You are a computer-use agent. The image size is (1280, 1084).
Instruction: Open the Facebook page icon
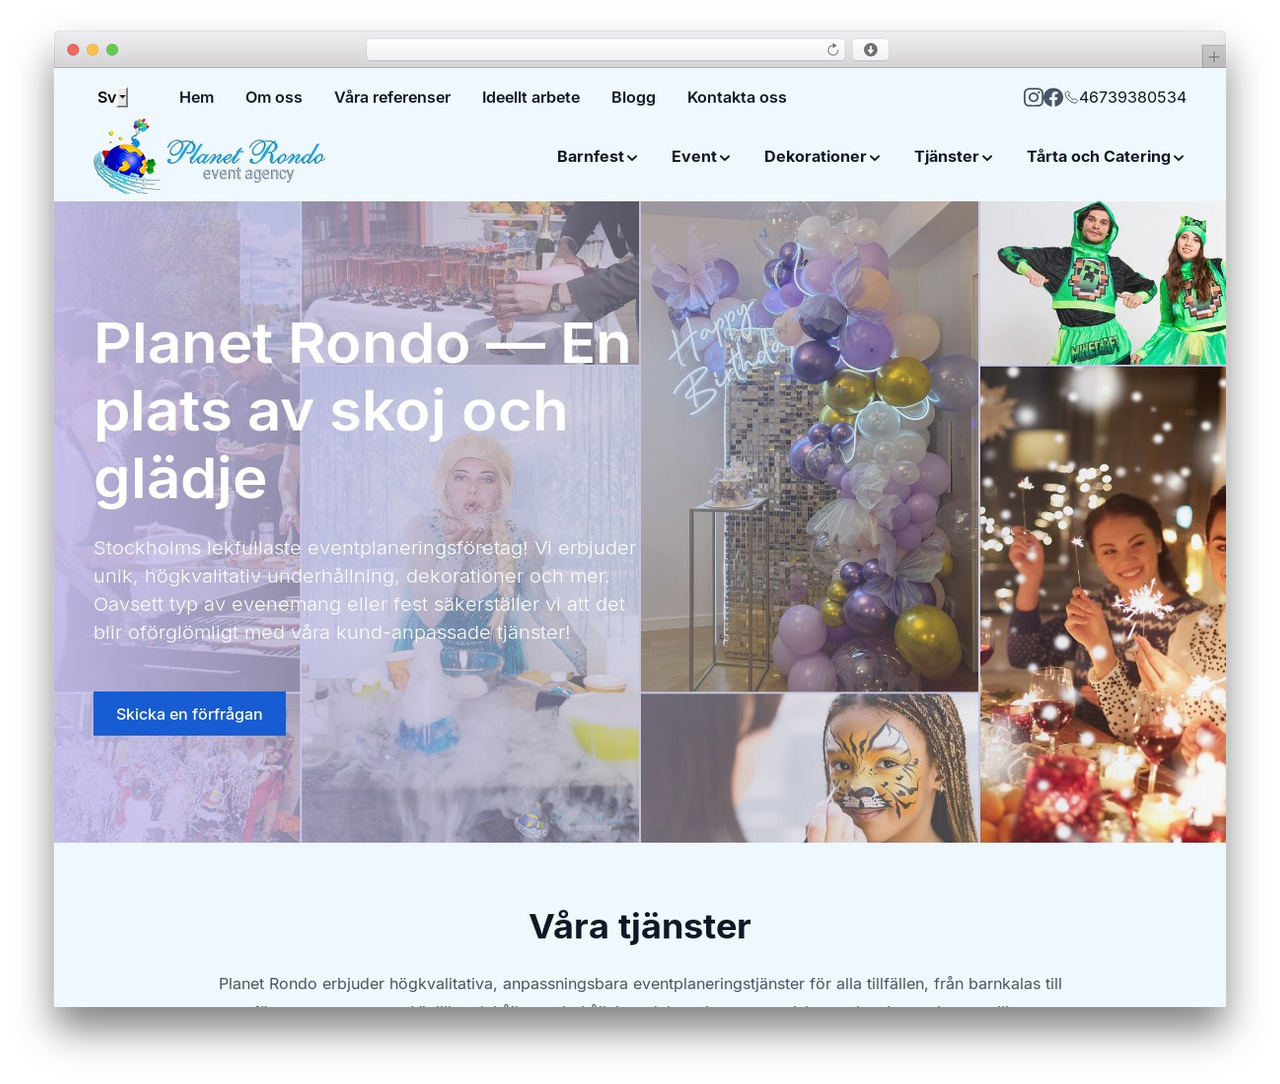point(1053,97)
